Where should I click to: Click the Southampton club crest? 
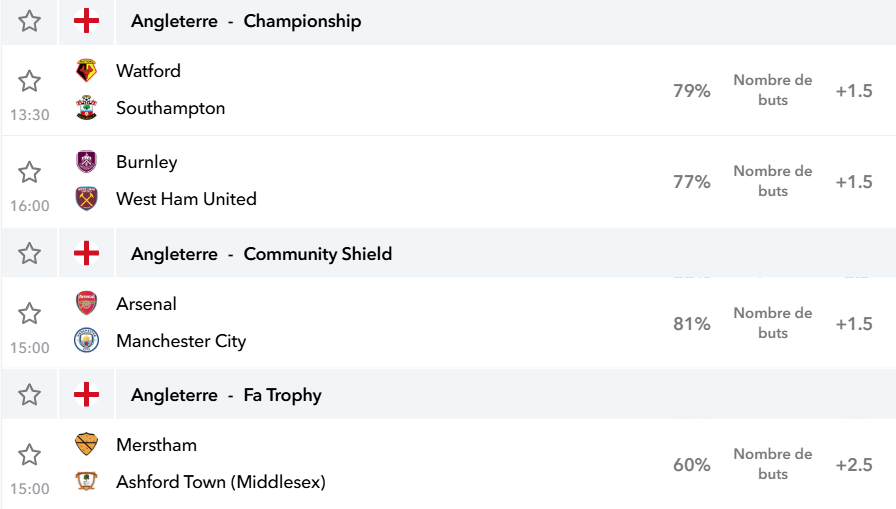point(86,107)
